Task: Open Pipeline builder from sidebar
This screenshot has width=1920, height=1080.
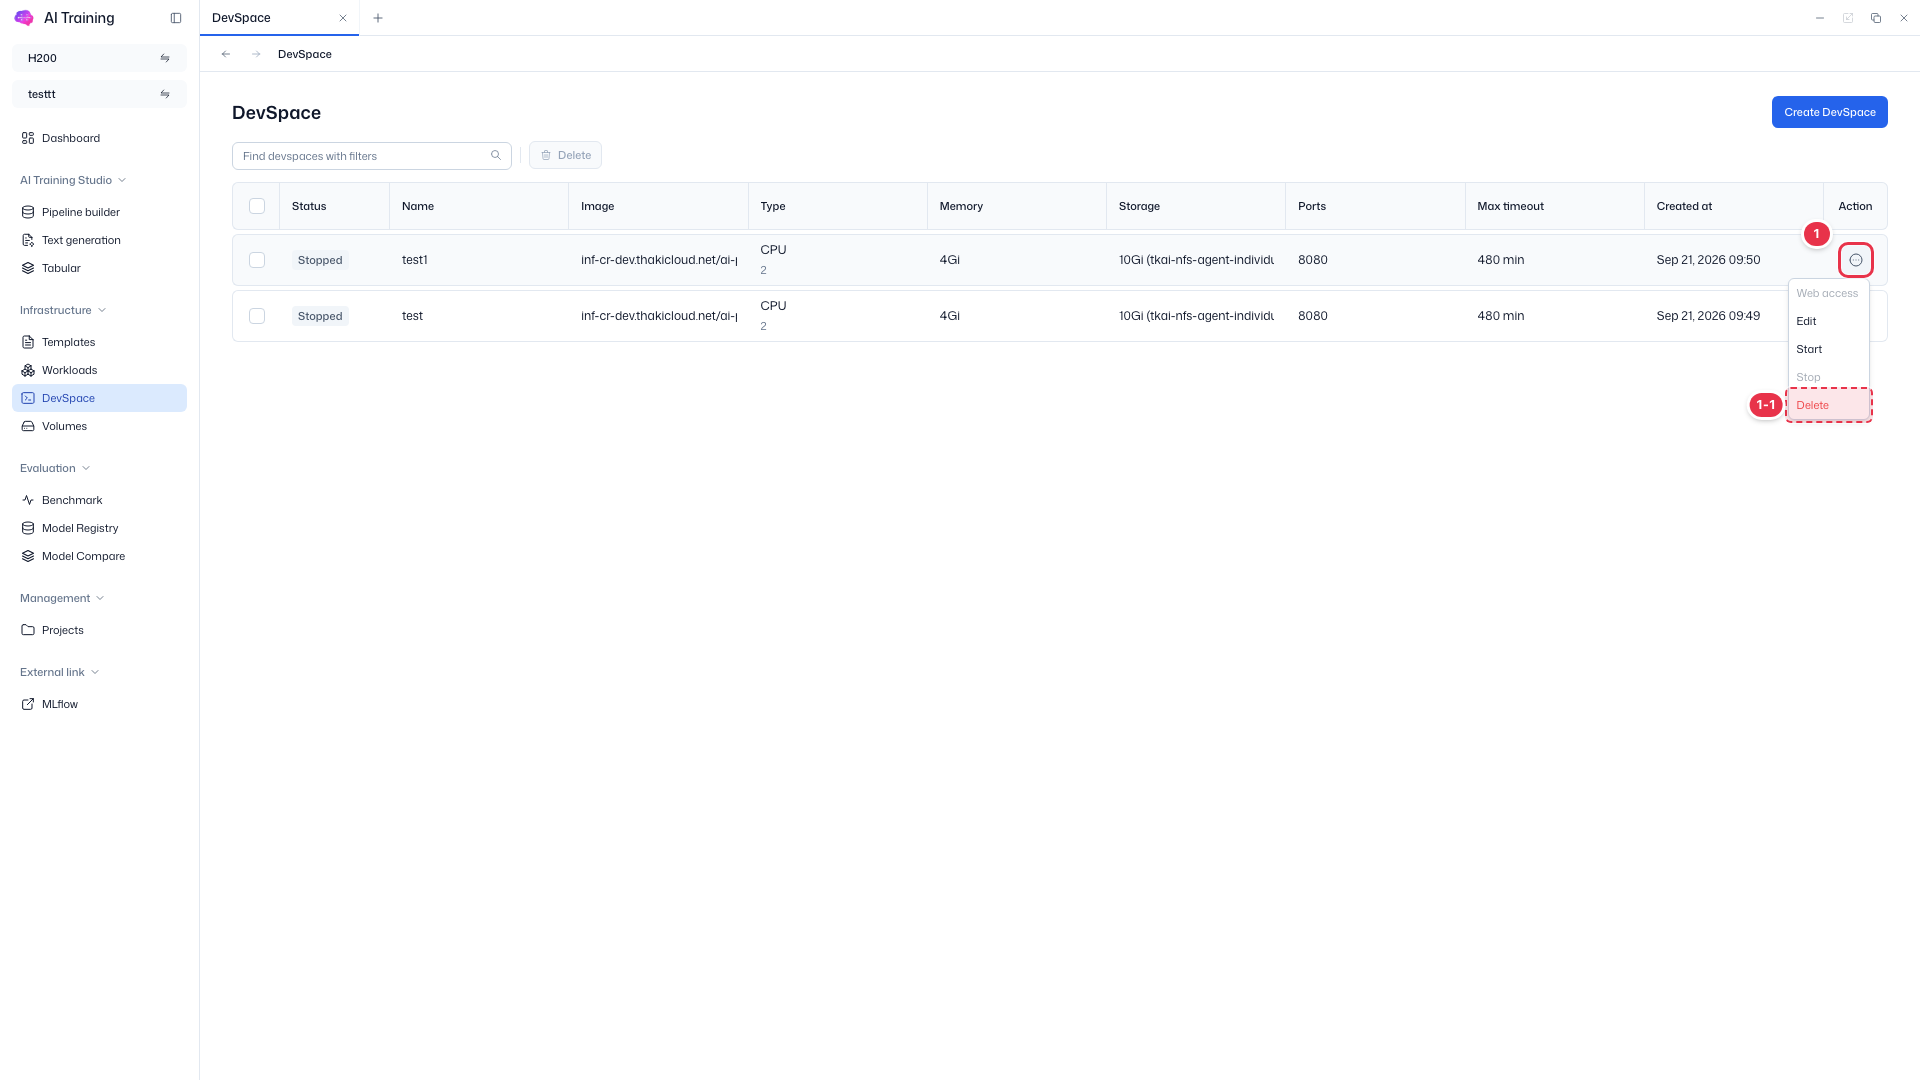Action: tap(99, 212)
